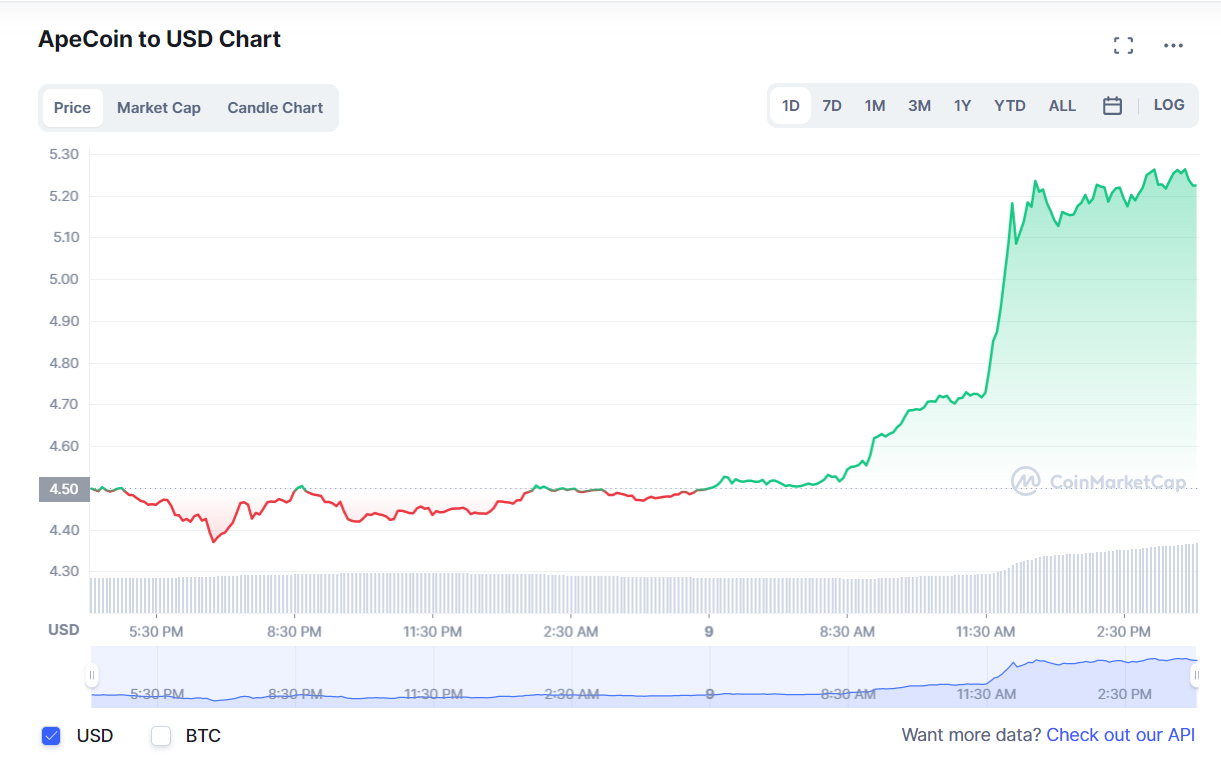This screenshot has width=1221, height=762.
Task: Click the 2:30 AM x-axis label
Action: pyautogui.click(x=571, y=631)
